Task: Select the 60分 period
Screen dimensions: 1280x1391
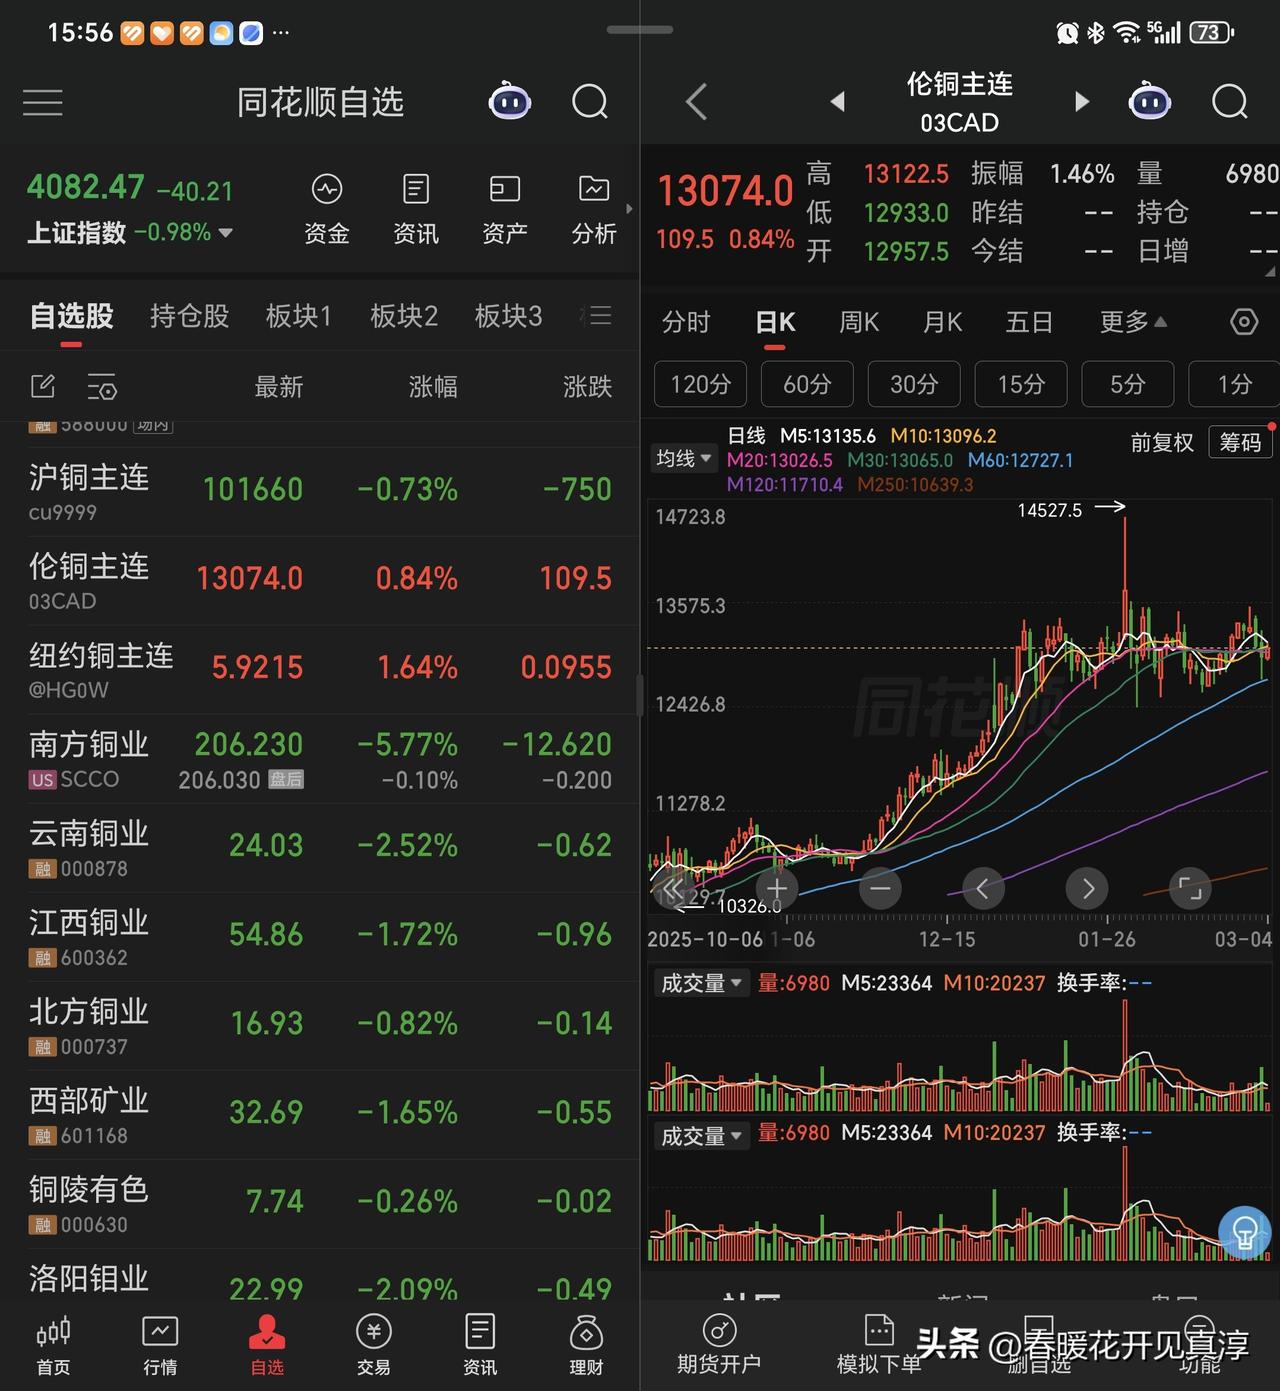Action: click(807, 384)
